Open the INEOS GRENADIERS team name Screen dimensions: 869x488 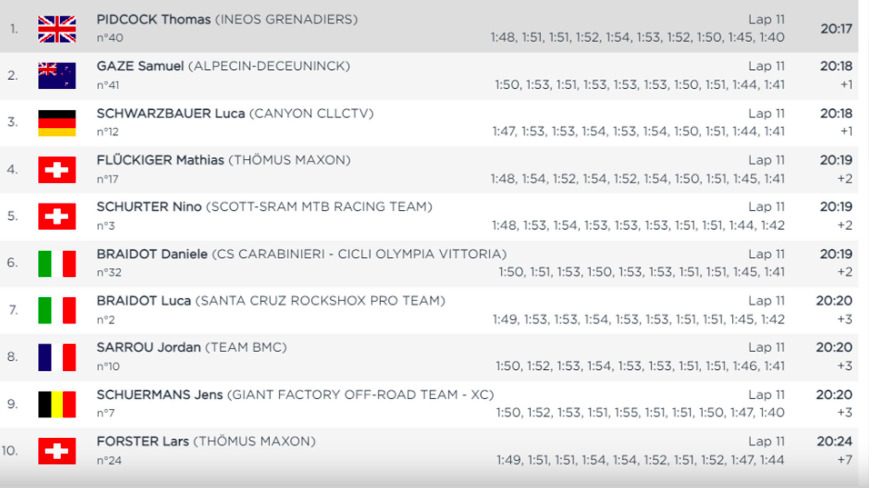click(x=287, y=19)
